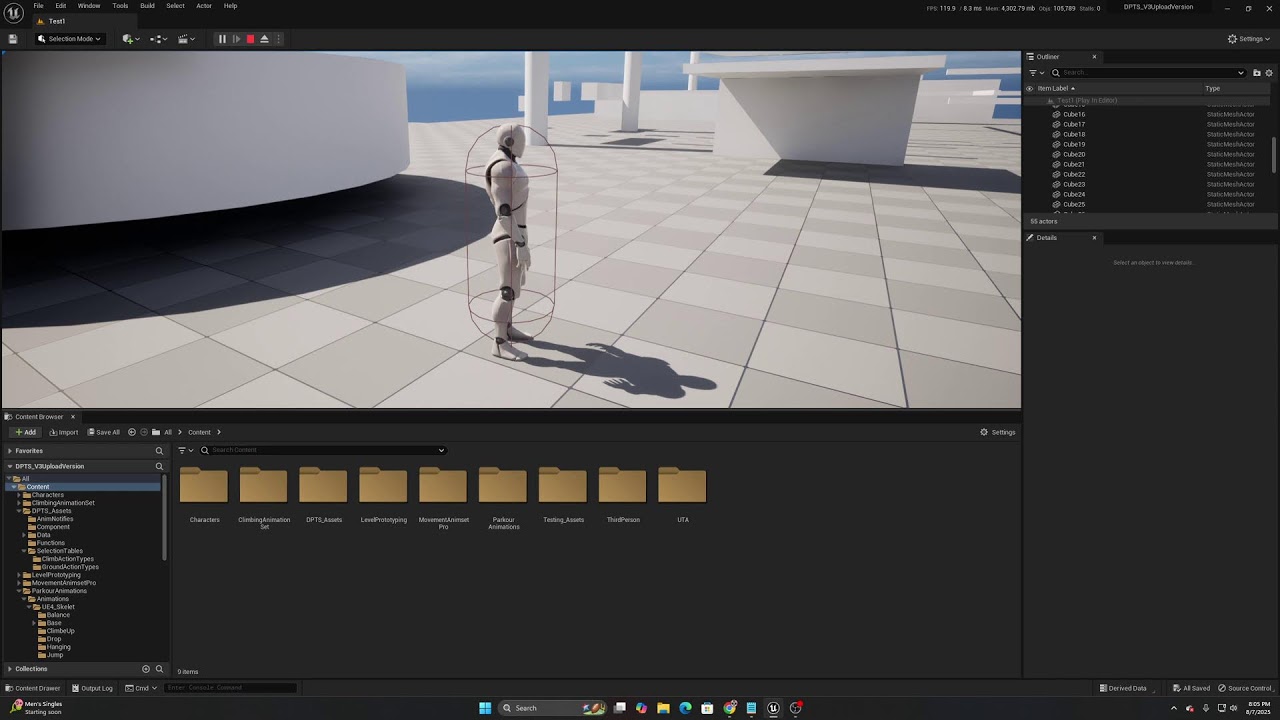The height and width of the screenshot is (720, 1280).
Task: Advance simulation by a single frame
Action: [236, 39]
